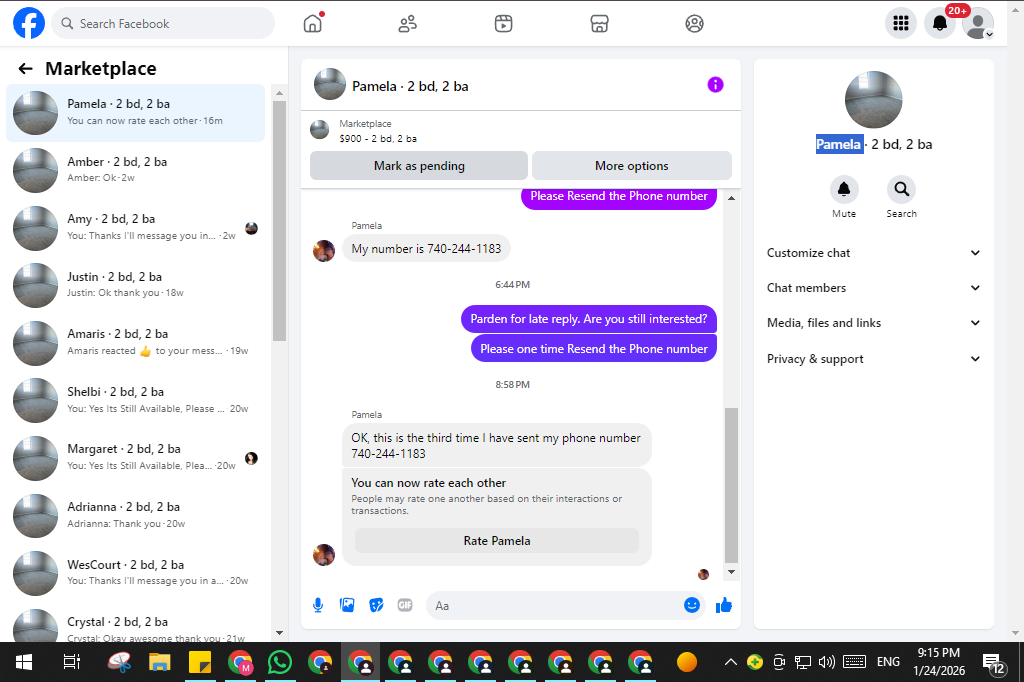Open the Notifications bell

tap(940, 24)
